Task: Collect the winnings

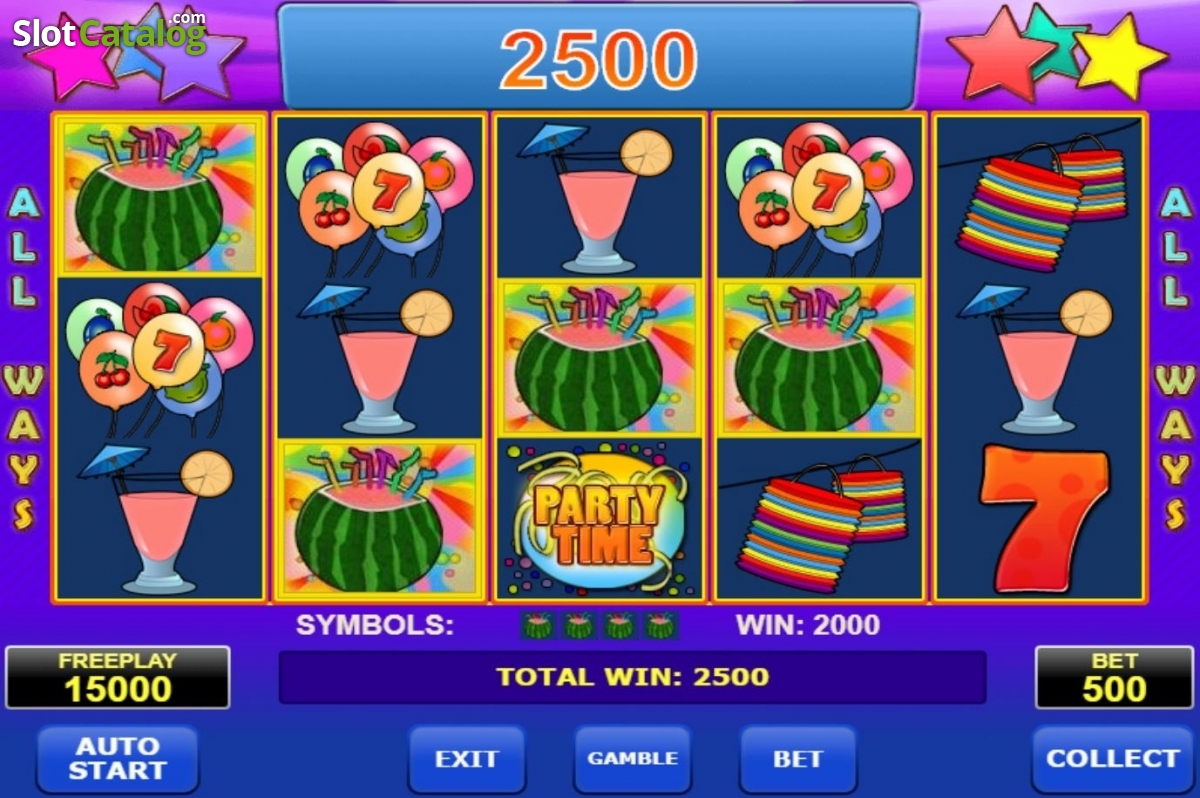Action: click(1112, 759)
